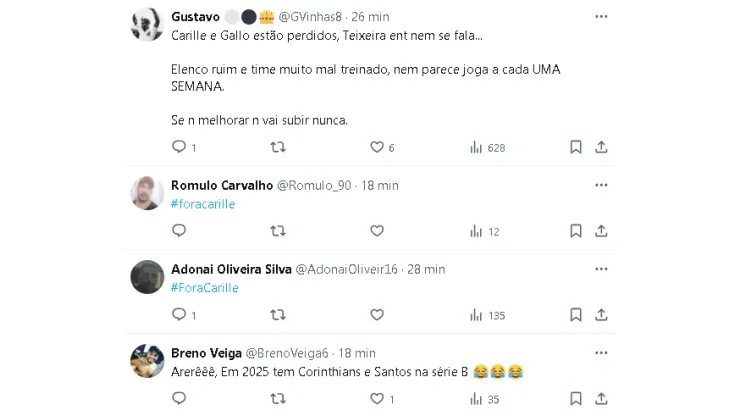Open more options on Romulo Carvalho's tweet
The width and height of the screenshot is (740, 416).
click(x=601, y=185)
